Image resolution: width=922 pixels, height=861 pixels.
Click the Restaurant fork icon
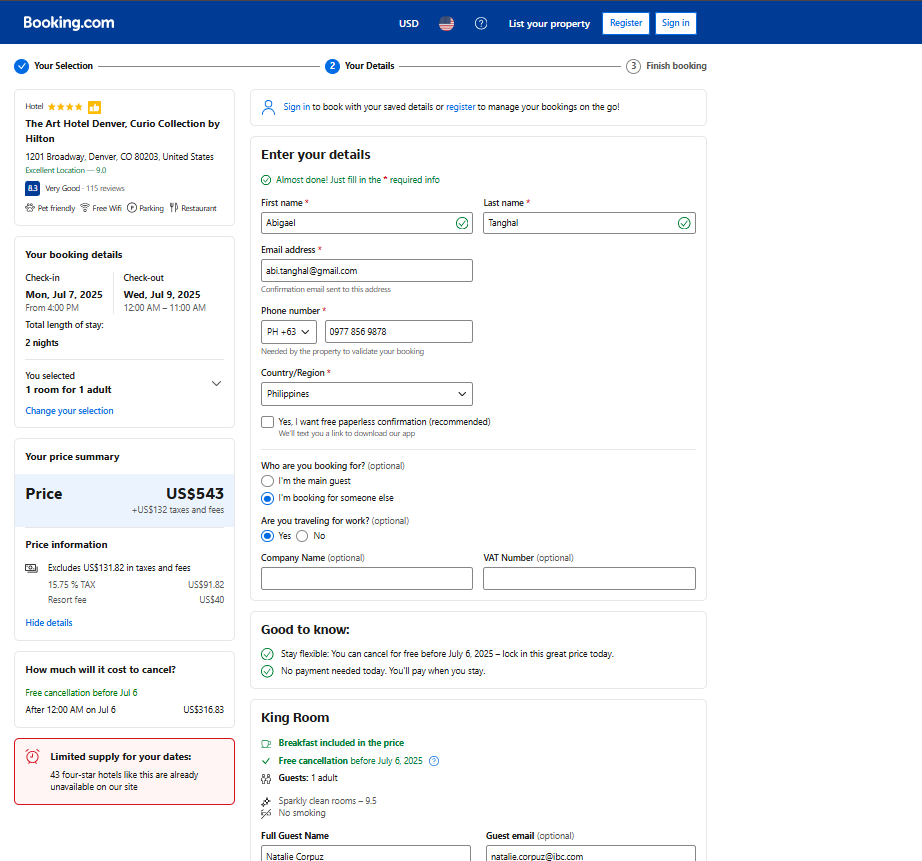tap(173, 208)
